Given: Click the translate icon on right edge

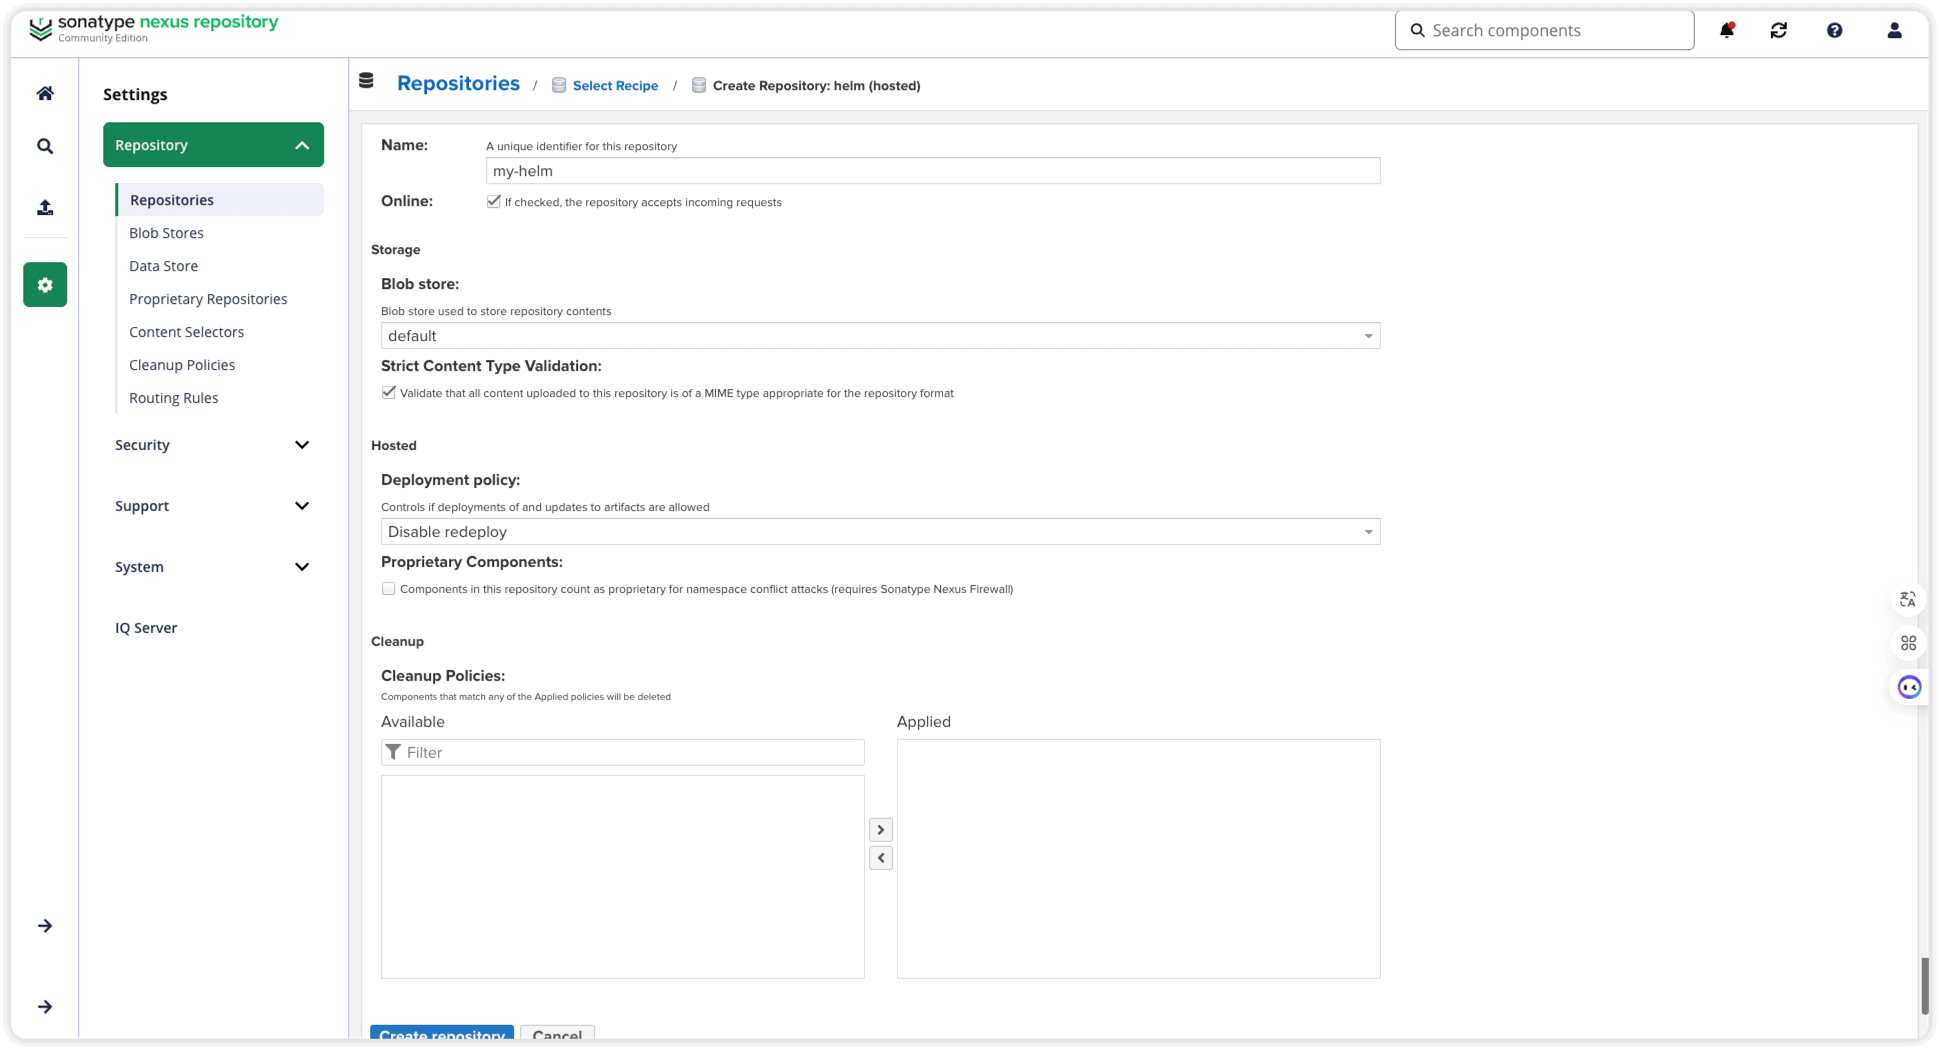Looking at the screenshot, I should point(1908,600).
